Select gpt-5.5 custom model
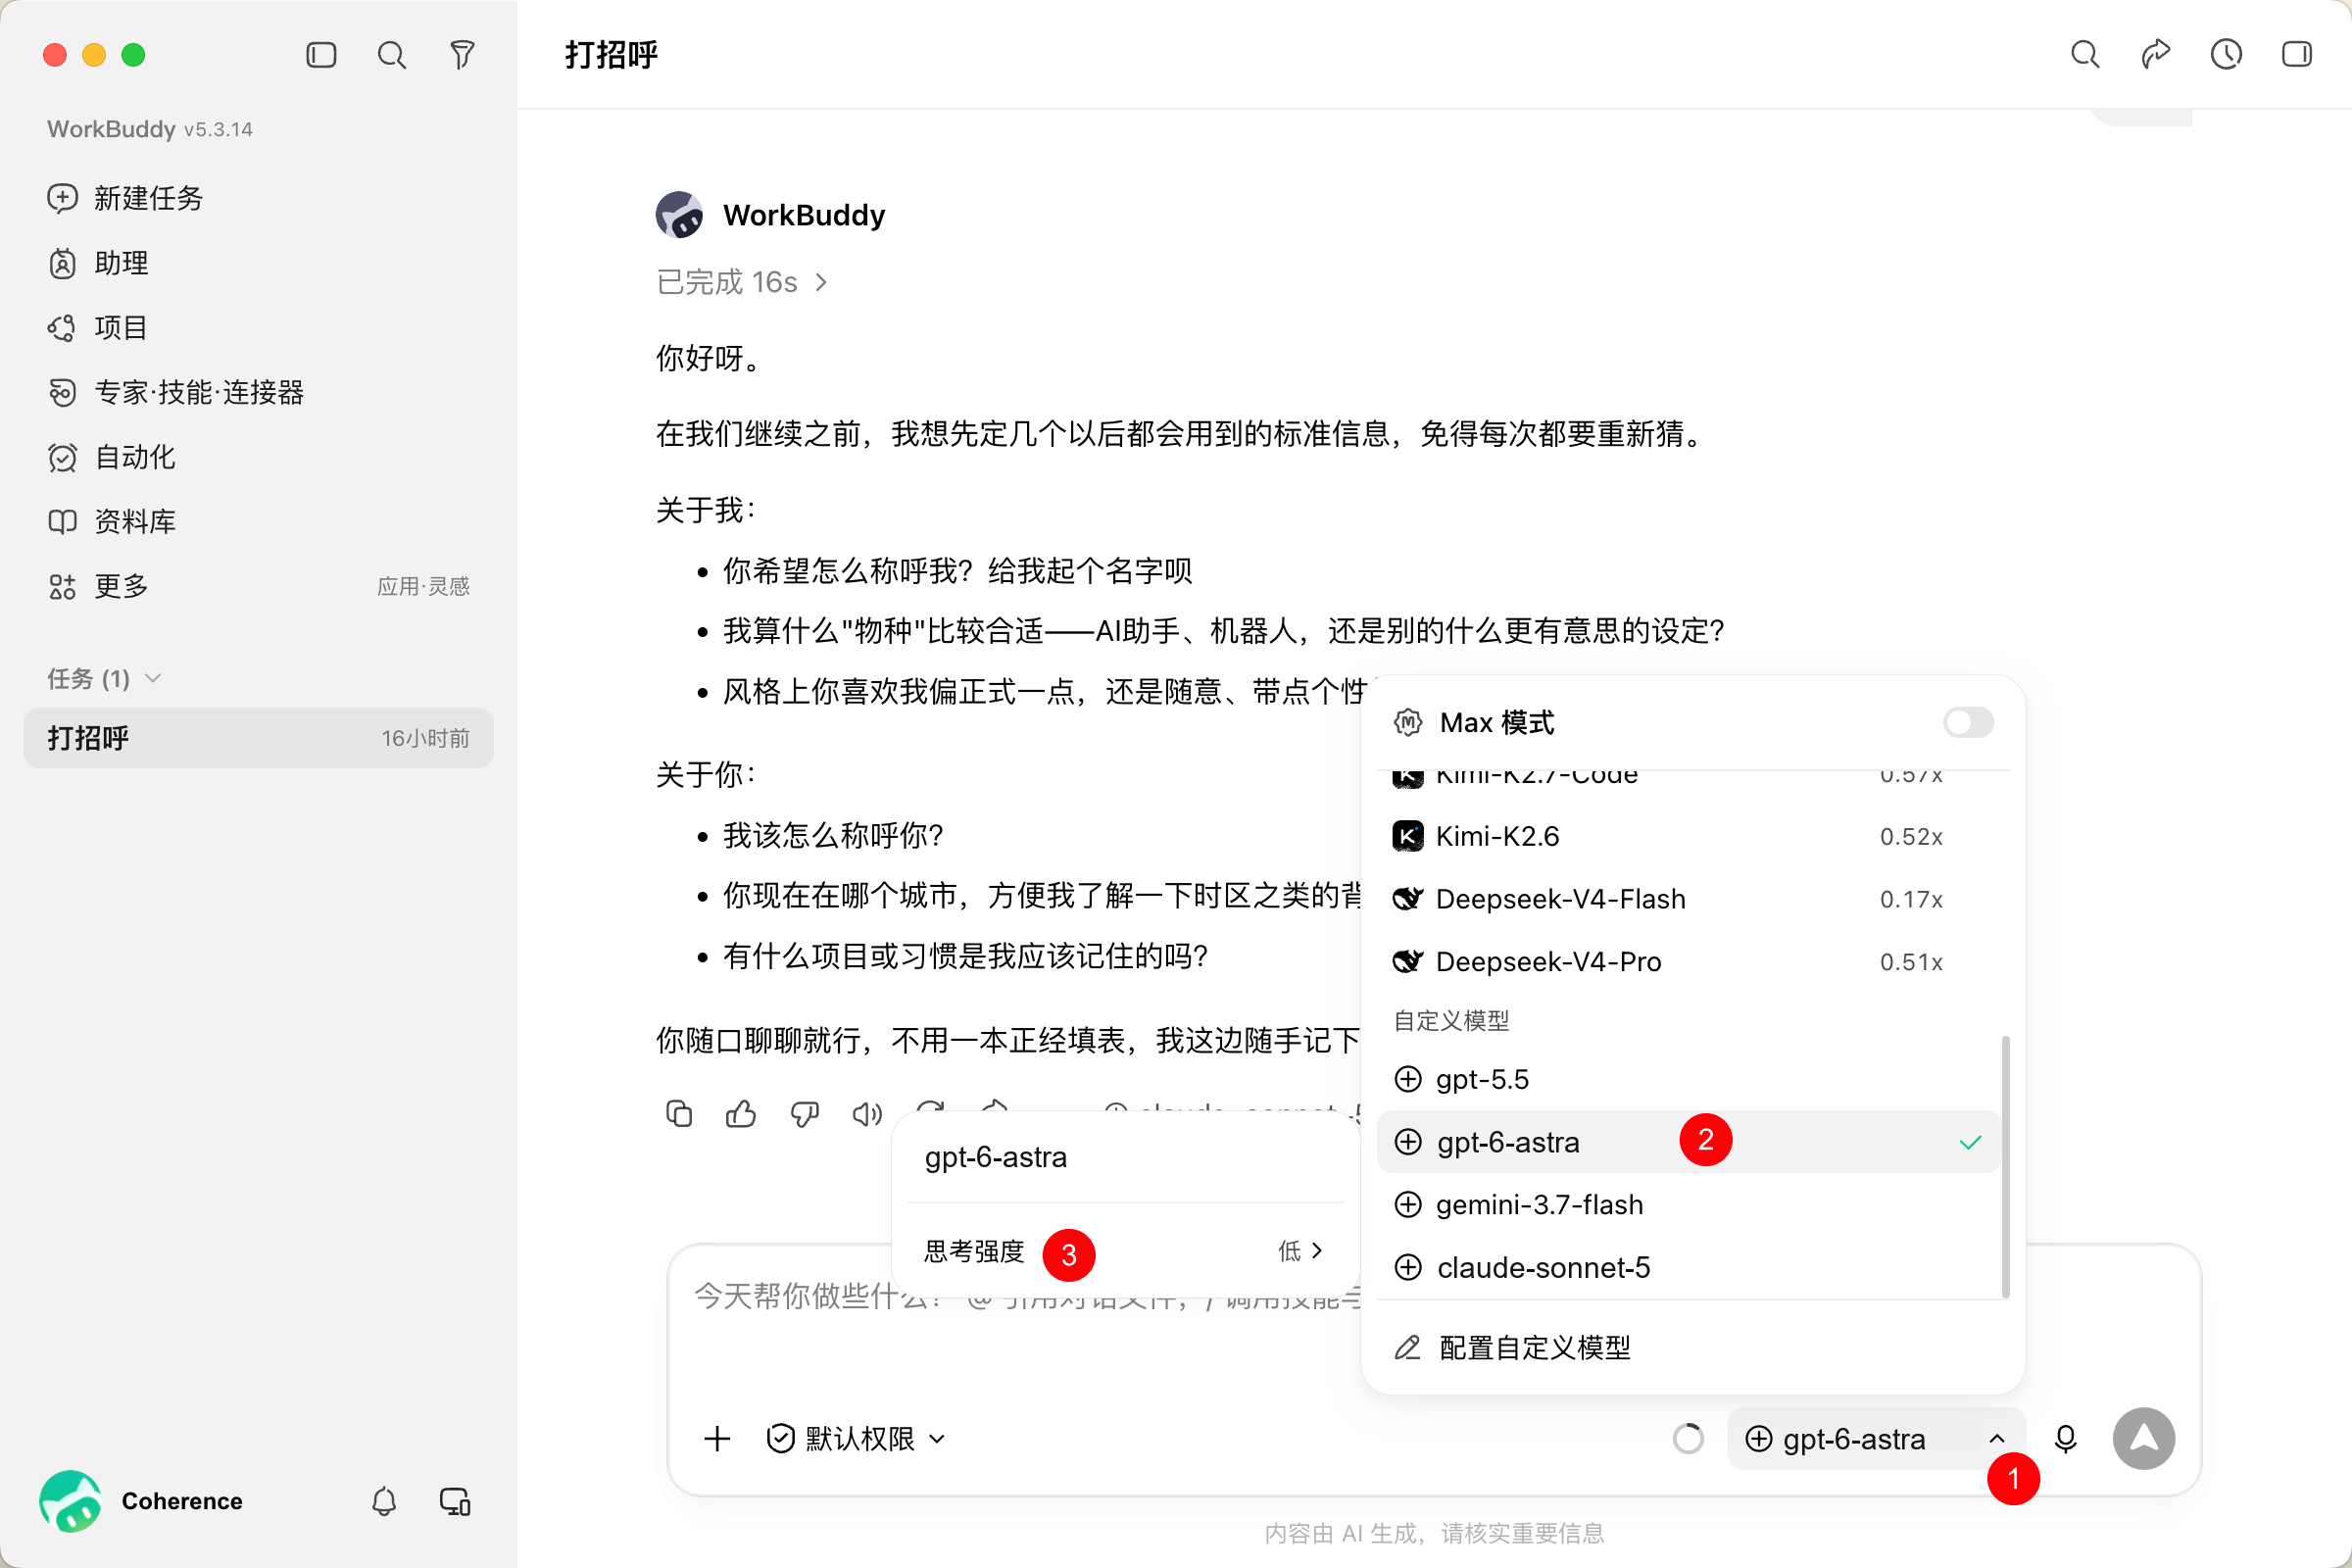 click(x=1689, y=1079)
